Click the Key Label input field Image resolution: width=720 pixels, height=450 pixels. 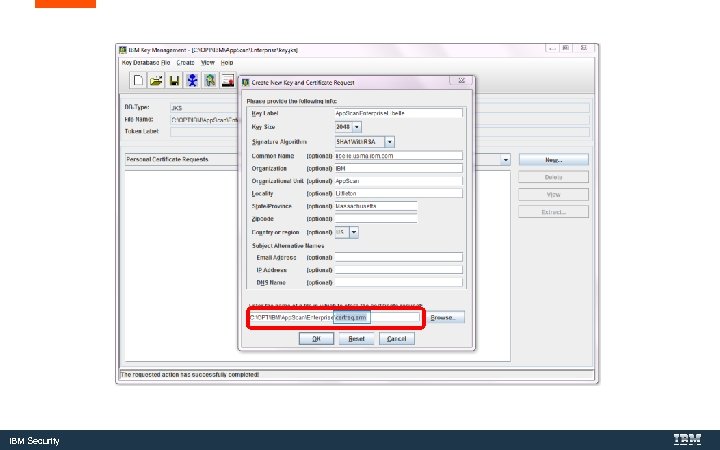[399, 113]
